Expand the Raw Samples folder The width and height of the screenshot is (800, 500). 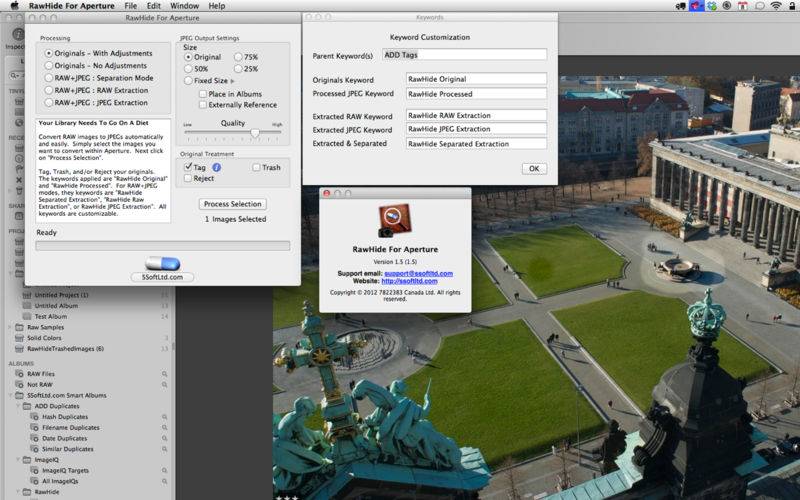click(10, 327)
